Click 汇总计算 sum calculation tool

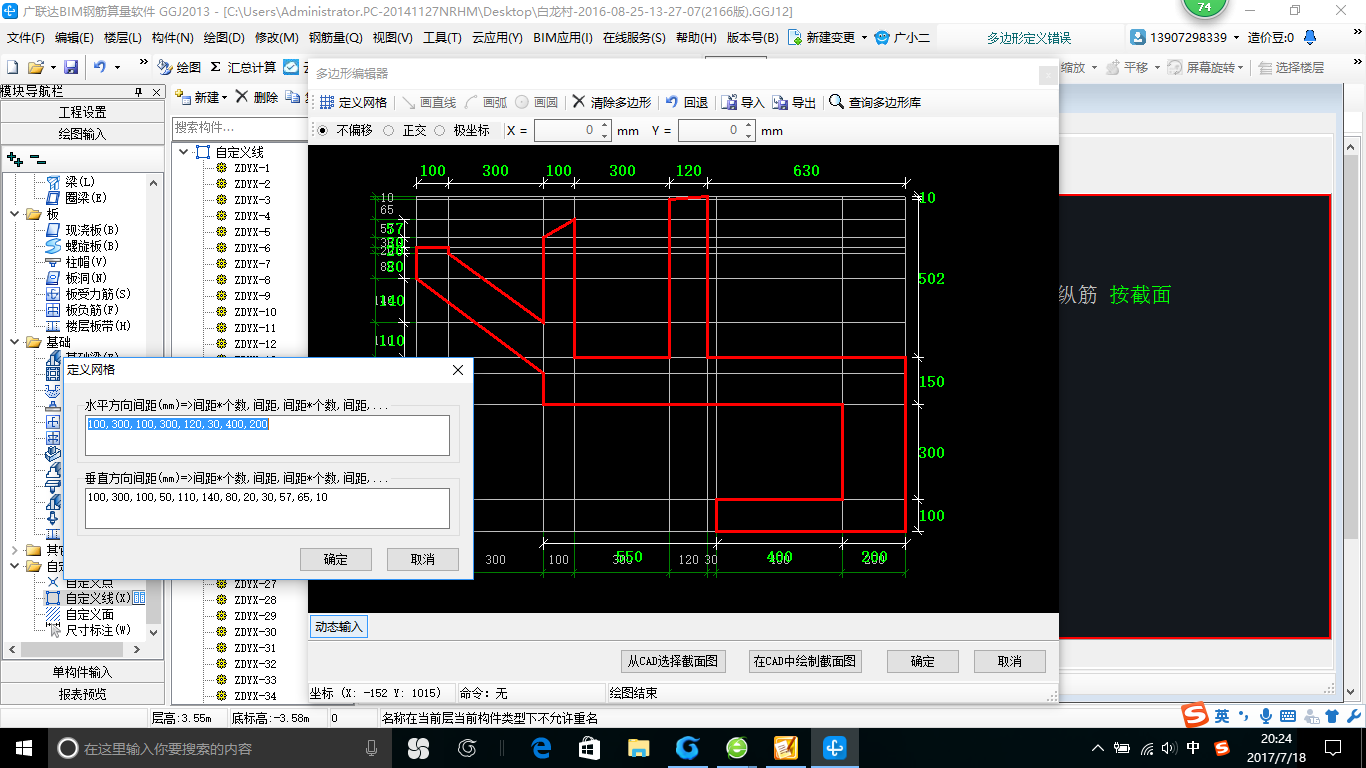[x=243, y=67]
